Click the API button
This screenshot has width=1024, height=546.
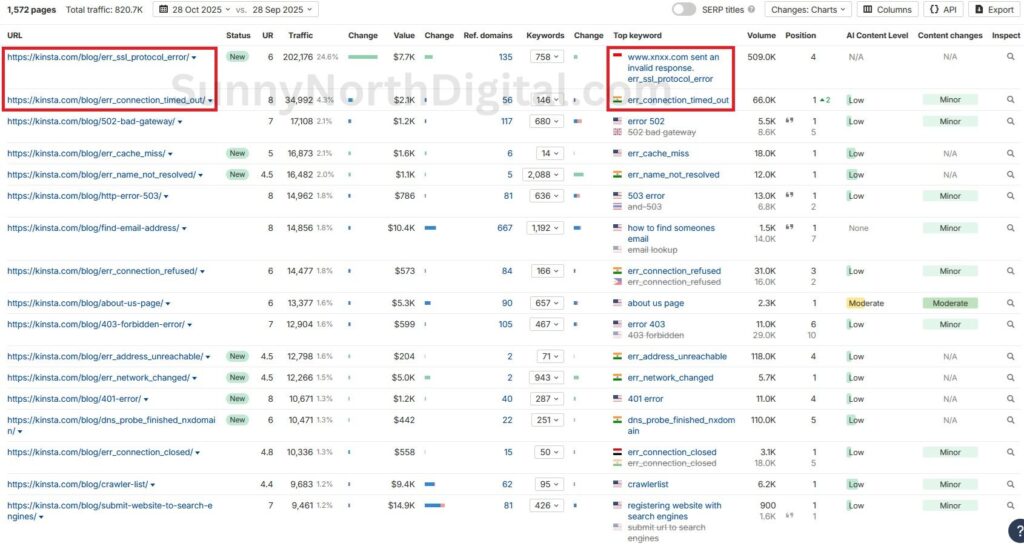coord(943,10)
